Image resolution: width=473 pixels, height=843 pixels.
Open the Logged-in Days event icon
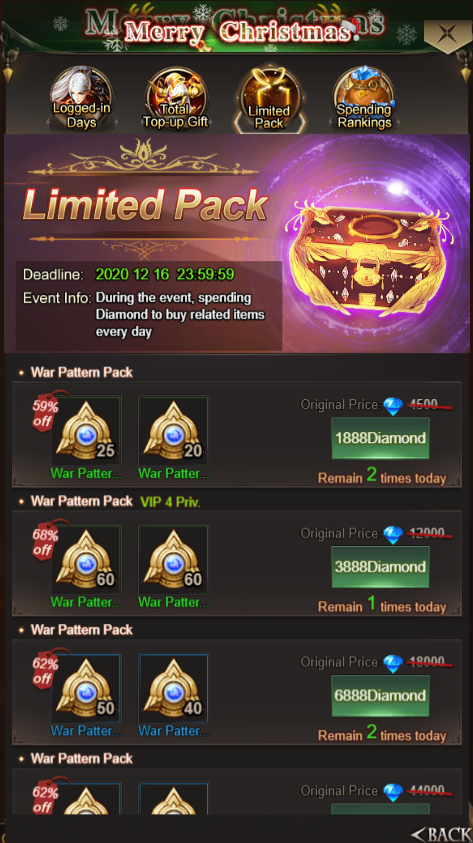coord(82,99)
